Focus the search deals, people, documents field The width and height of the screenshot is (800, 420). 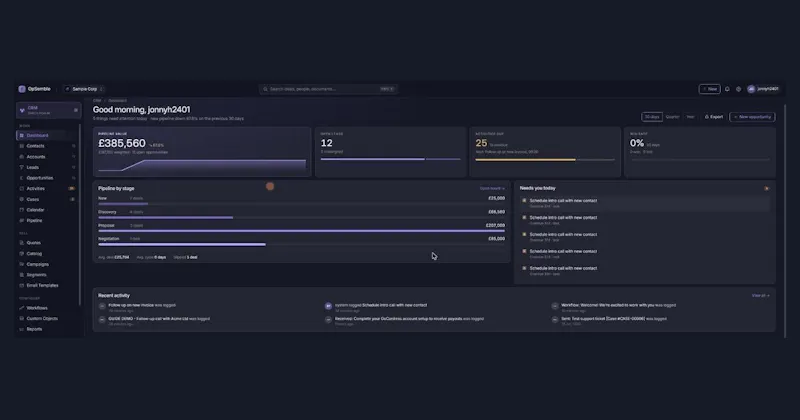tap(329, 89)
